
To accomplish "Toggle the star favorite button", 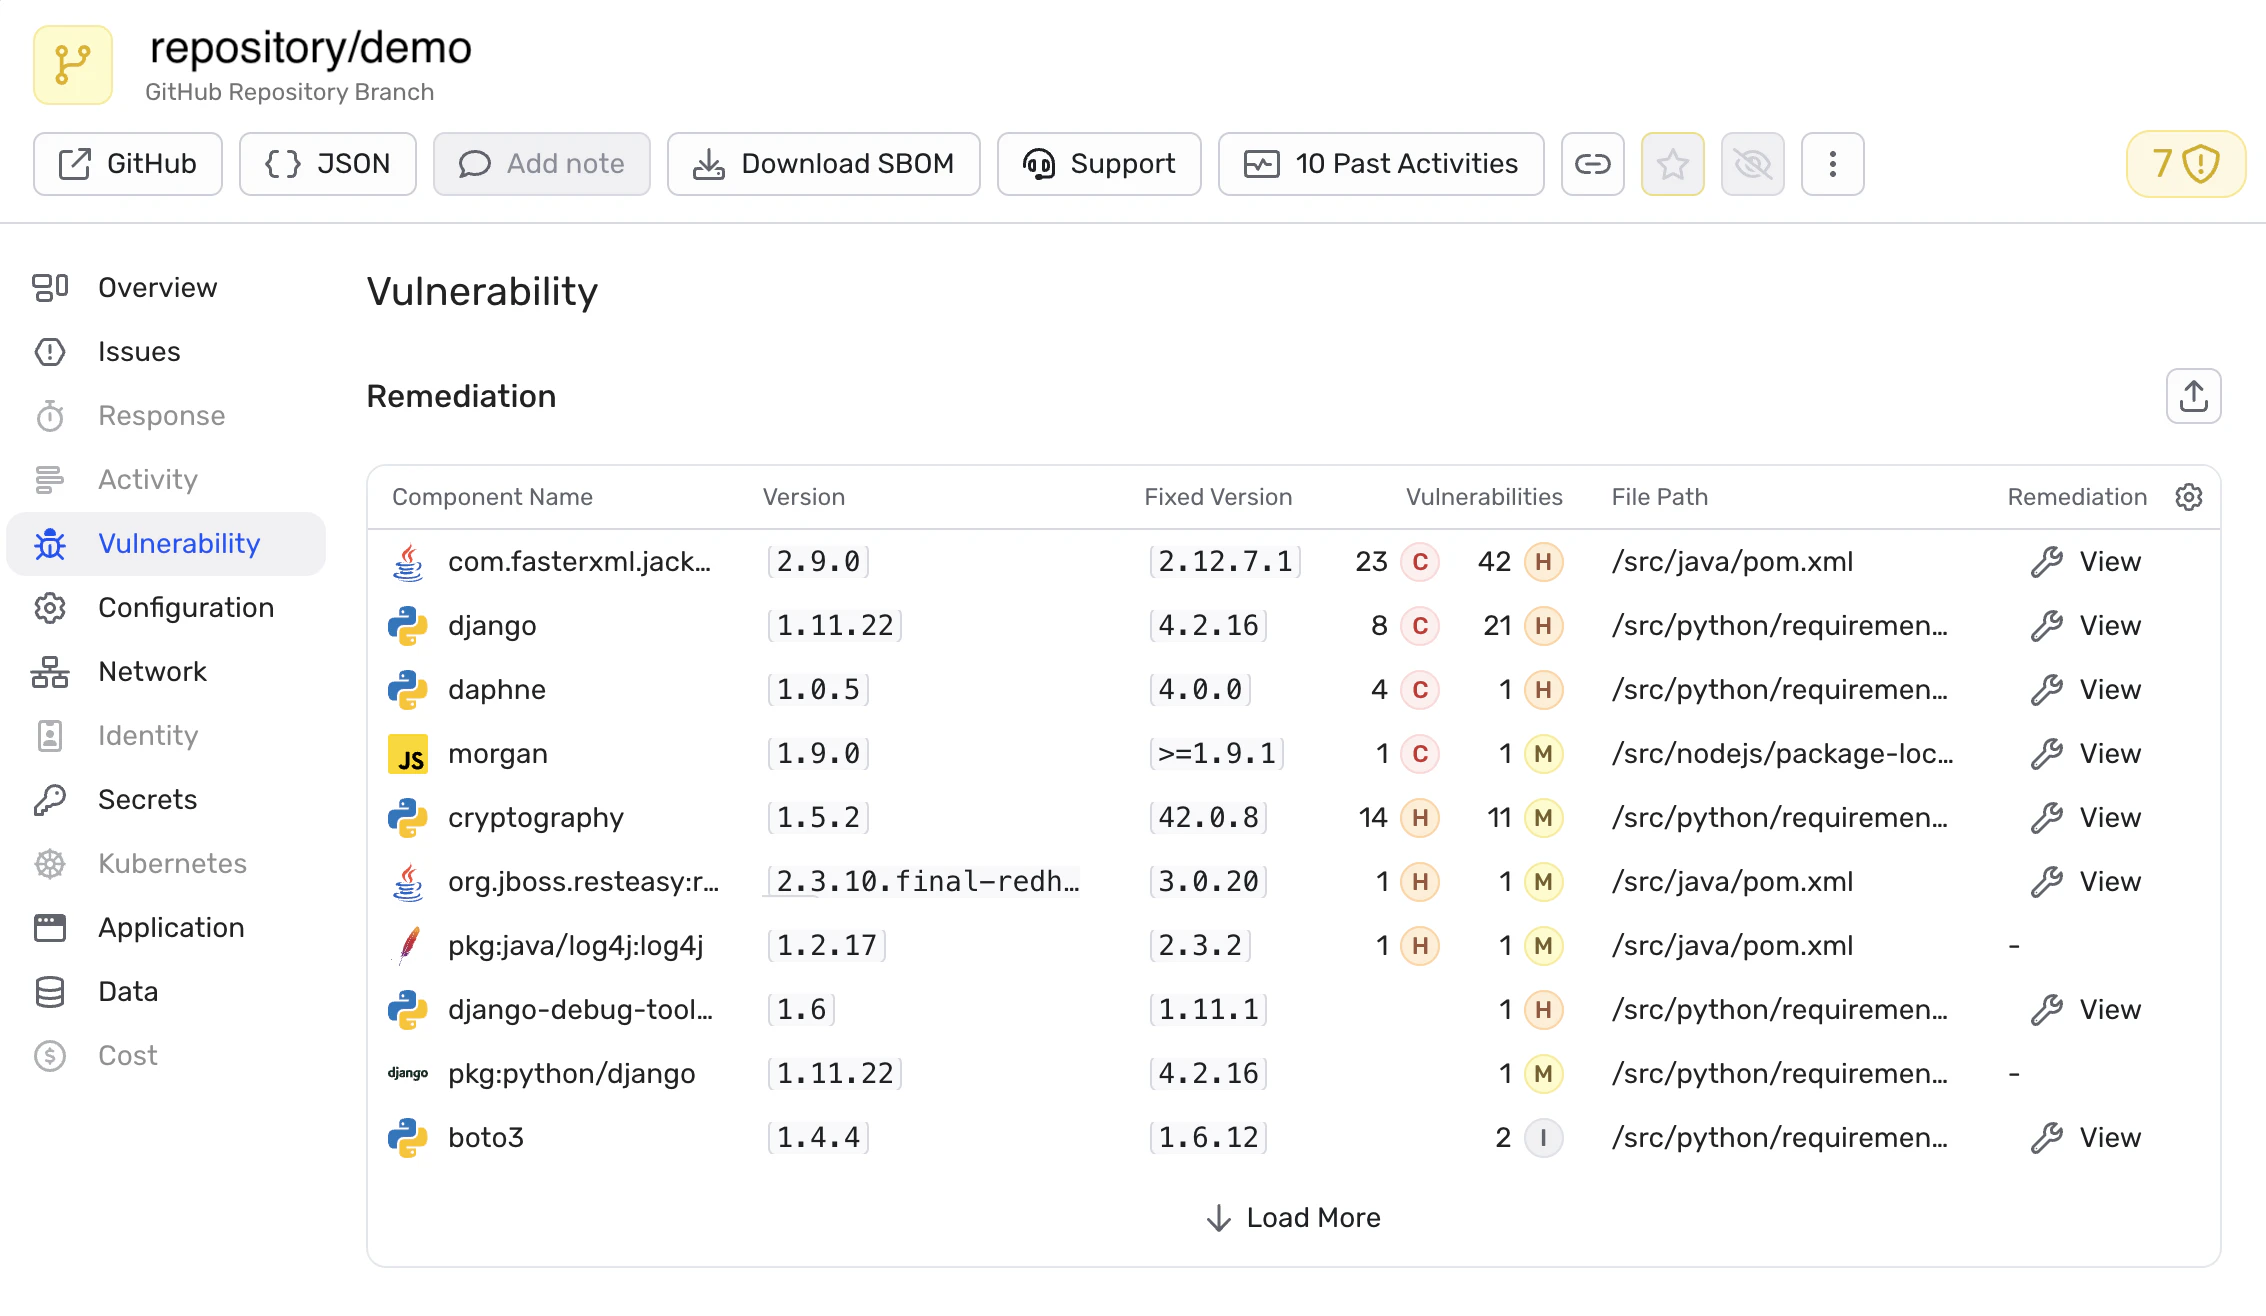I will (x=1673, y=164).
